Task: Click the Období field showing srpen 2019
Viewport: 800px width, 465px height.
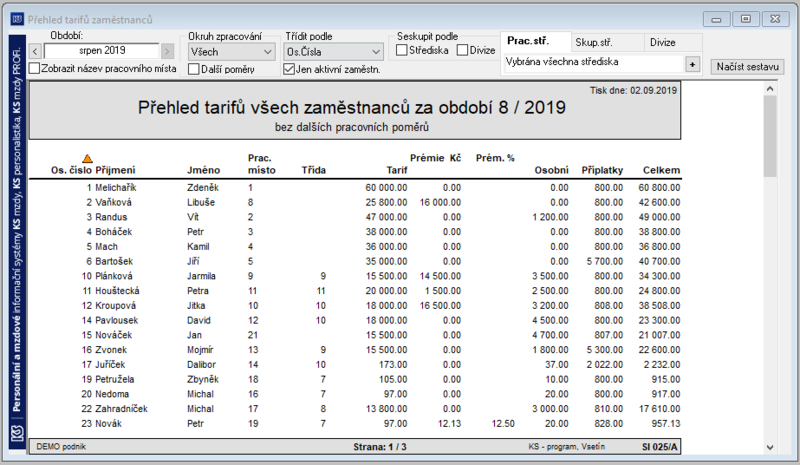Action: coord(102,51)
